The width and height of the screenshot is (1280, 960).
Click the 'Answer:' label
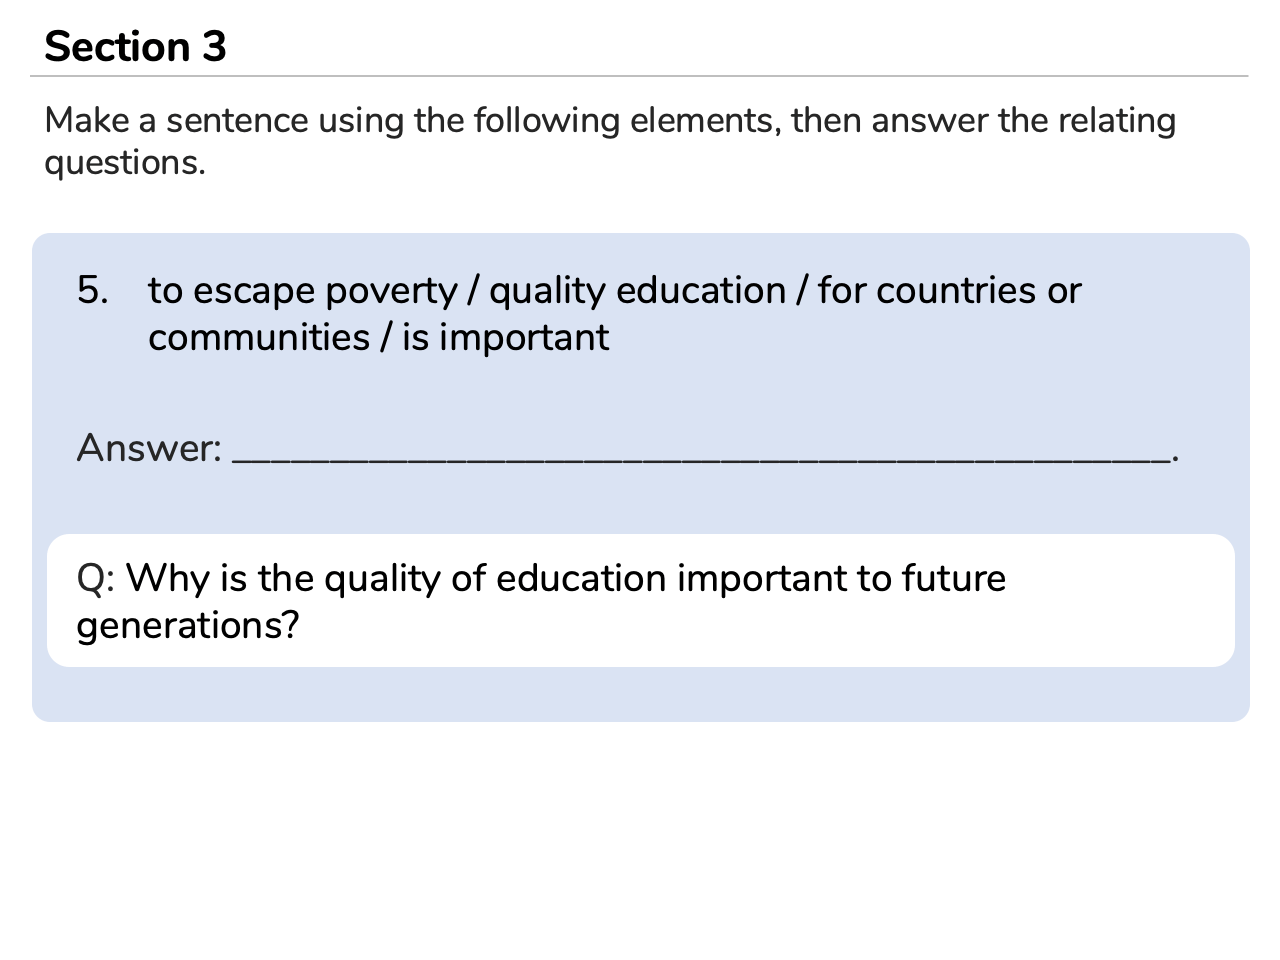coord(149,448)
